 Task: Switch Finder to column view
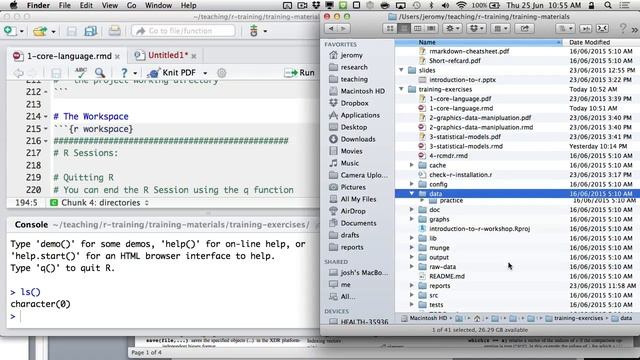(417, 28)
